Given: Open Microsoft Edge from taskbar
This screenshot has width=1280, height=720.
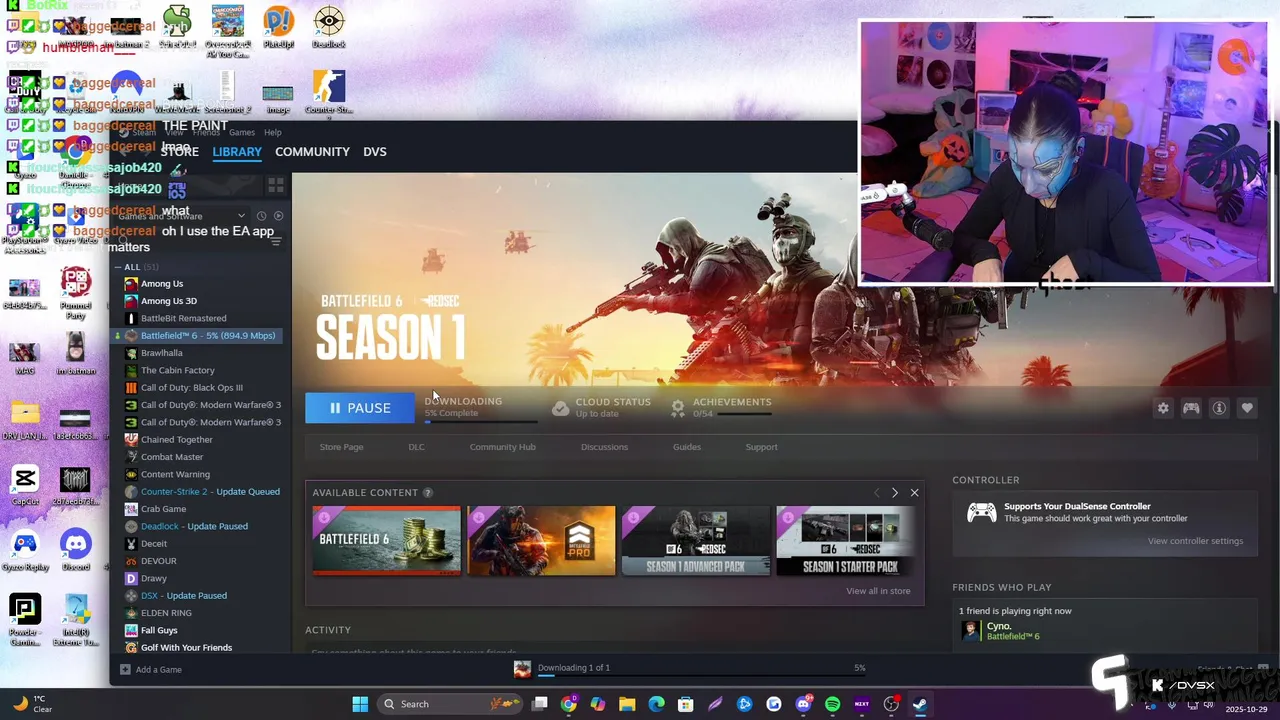Looking at the screenshot, I should point(656,704).
